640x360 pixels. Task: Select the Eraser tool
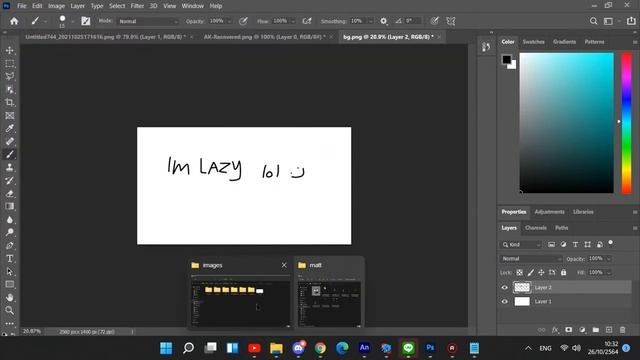click(10, 193)
